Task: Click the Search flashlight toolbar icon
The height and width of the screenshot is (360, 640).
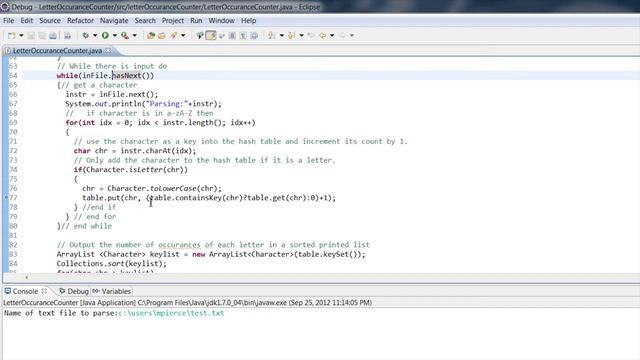Action: tap(174, 36)
